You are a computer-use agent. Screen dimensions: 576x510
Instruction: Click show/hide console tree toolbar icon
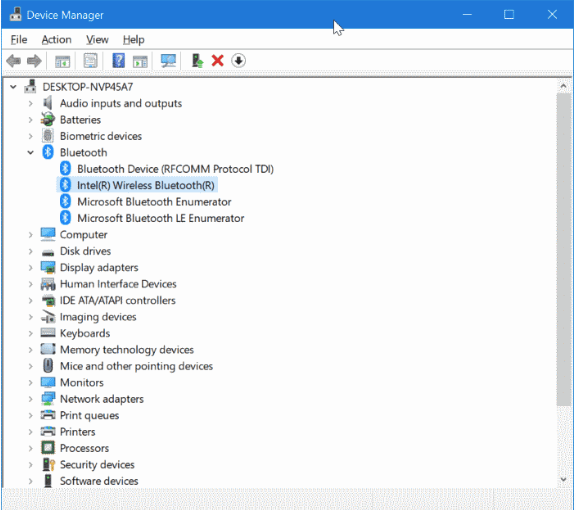[62, 61]
